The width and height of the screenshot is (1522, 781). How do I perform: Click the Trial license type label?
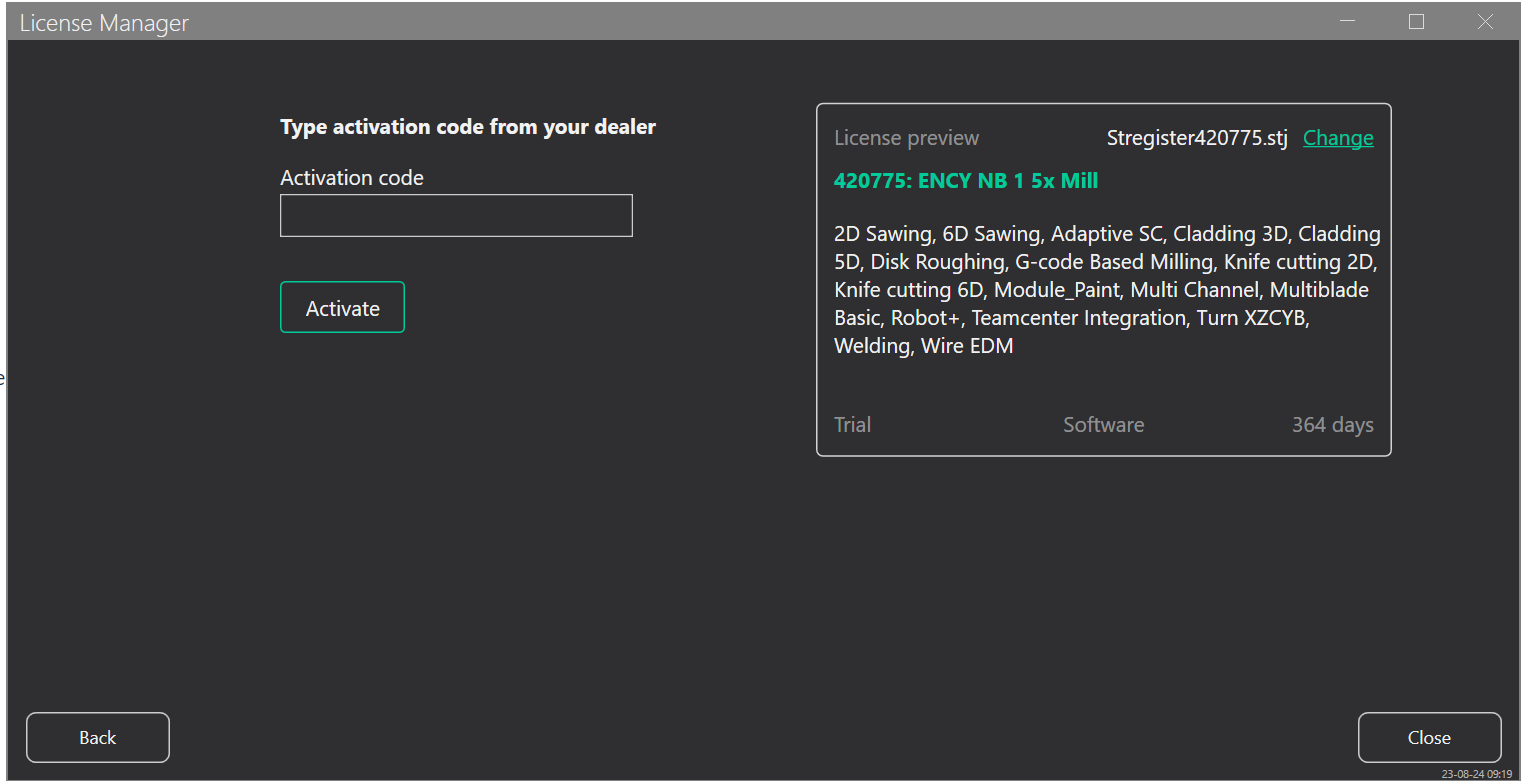click(x=853, y=425)
